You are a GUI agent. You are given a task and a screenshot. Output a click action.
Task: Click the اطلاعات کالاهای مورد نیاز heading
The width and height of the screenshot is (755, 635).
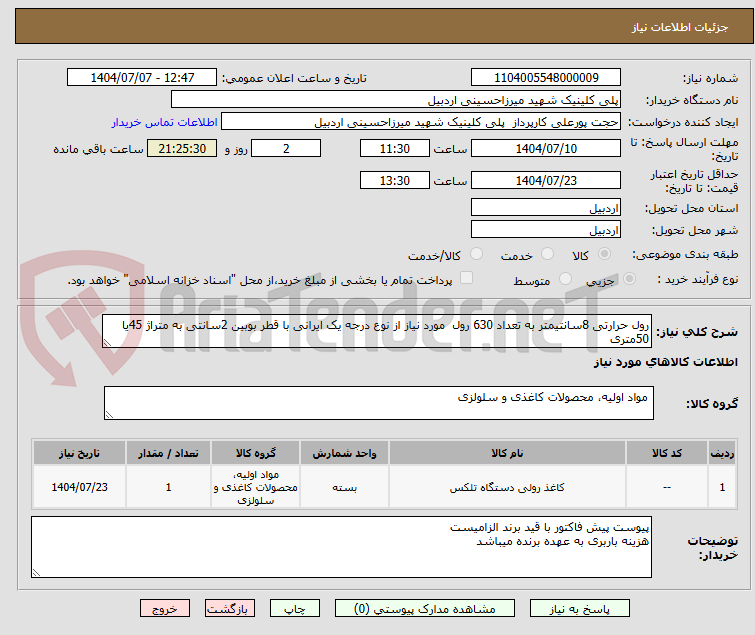[665, 362]
